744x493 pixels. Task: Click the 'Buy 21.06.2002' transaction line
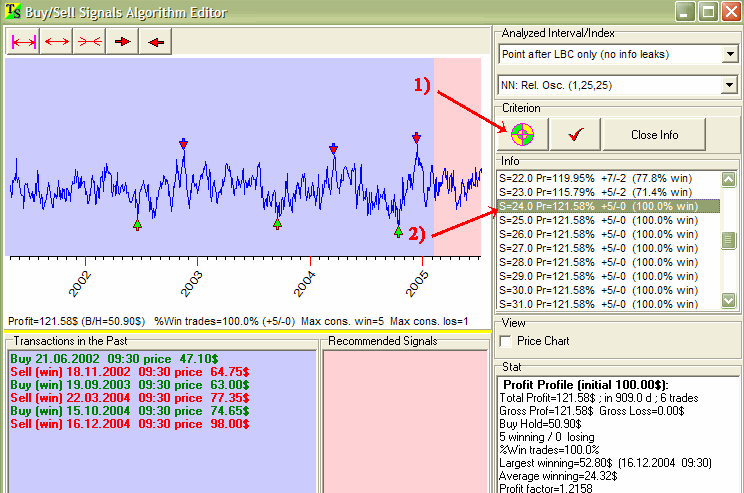114,359
